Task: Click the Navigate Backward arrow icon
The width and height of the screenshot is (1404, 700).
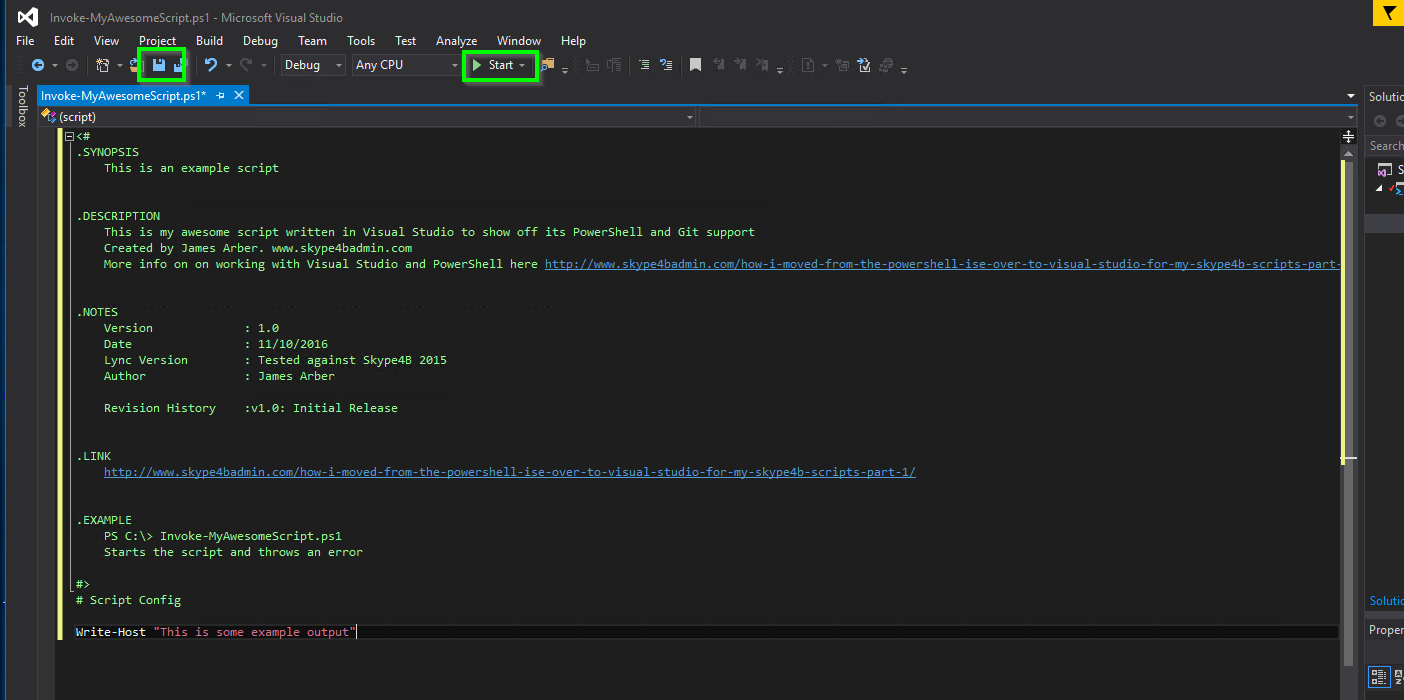Action: [38, 65]
